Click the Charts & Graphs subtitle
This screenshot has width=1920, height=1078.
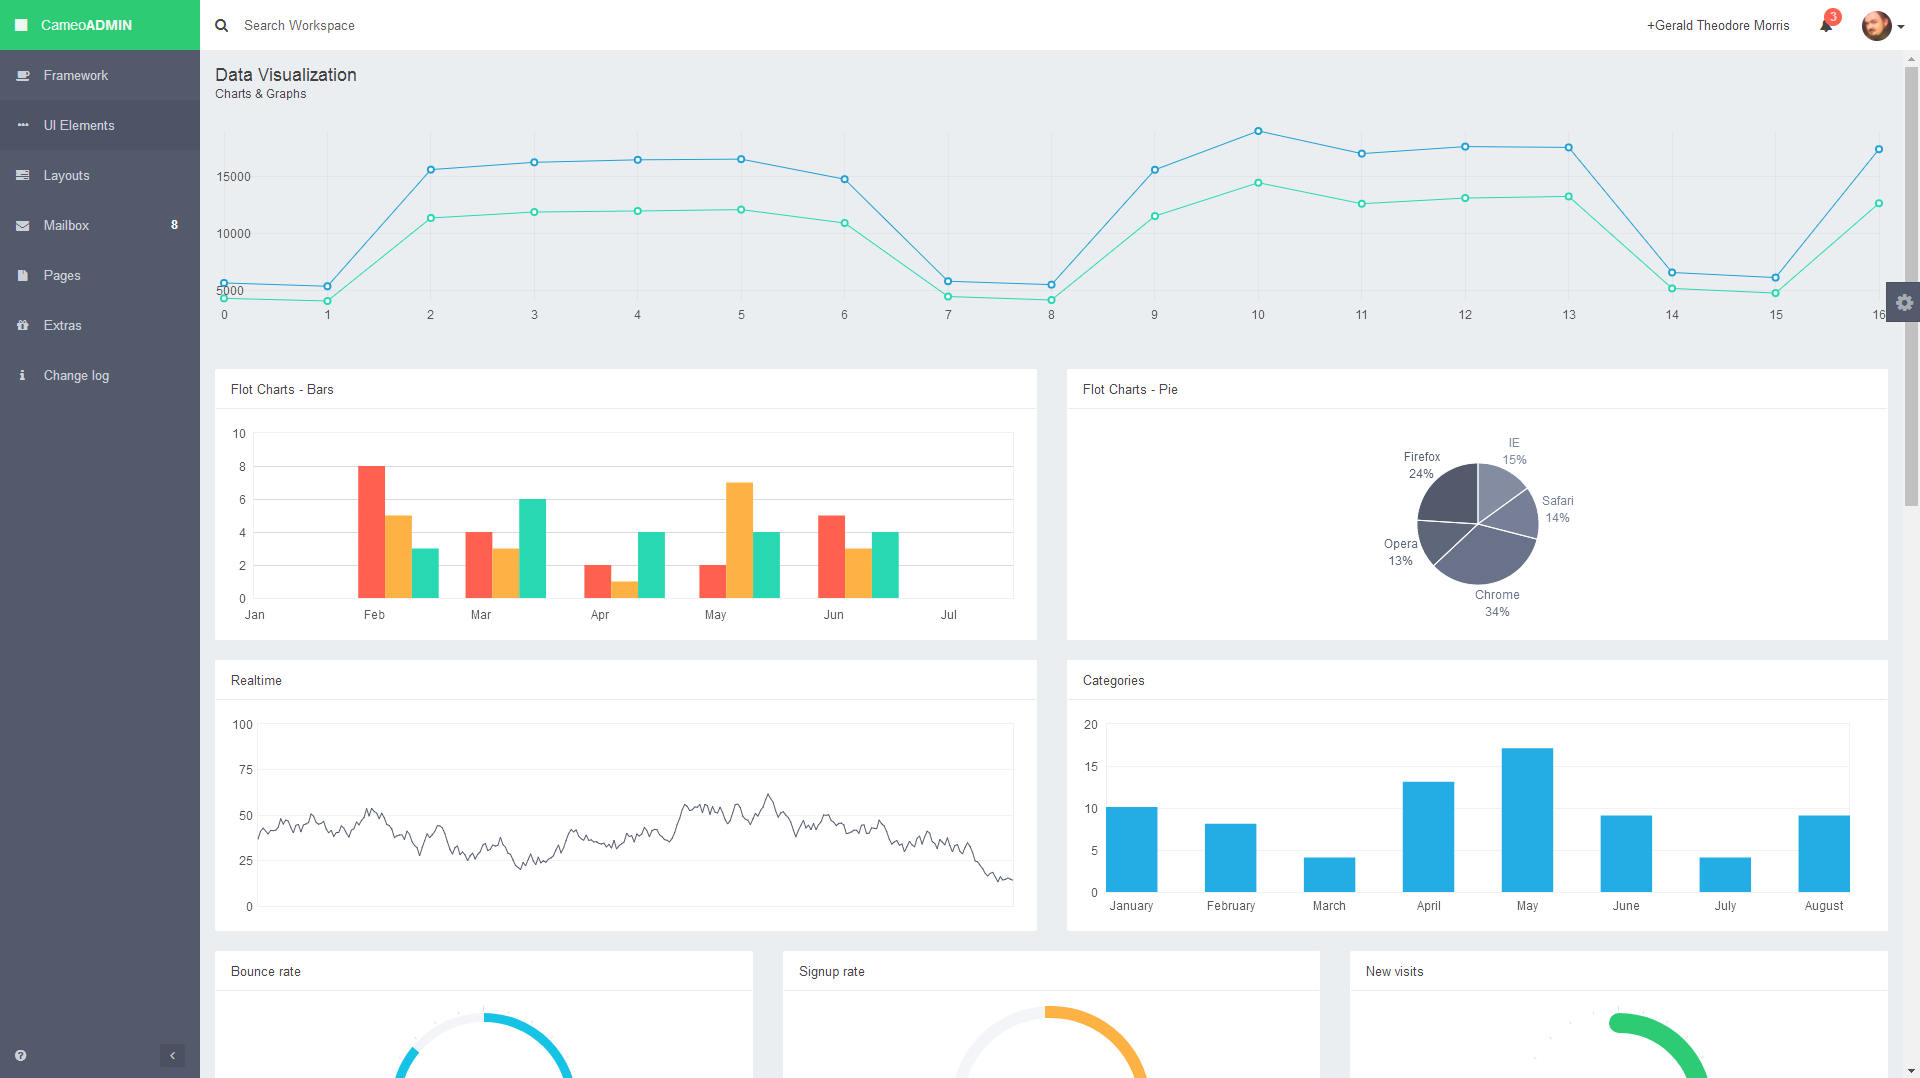pyautogui.click(x=261, y=94)
